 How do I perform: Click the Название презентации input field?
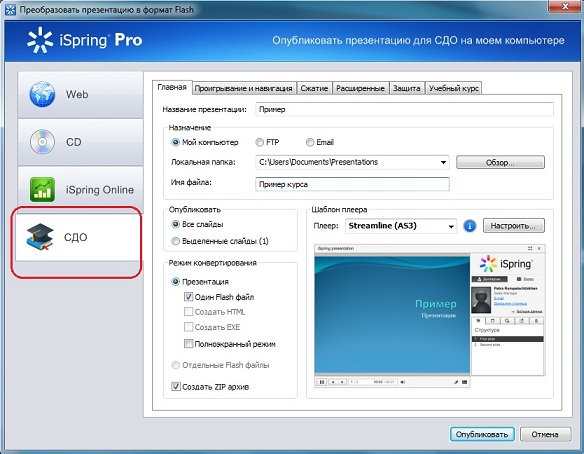(x=404, y=109)
